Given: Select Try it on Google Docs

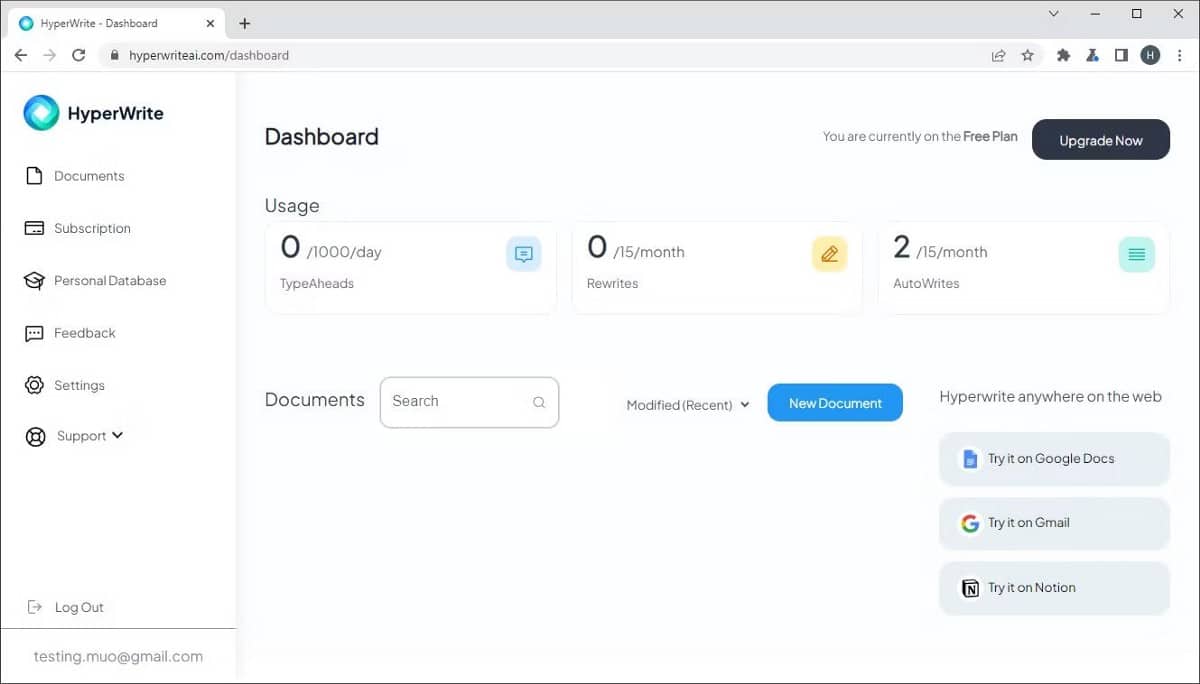Looking at the screenshot, I should tap(1054, 459).
